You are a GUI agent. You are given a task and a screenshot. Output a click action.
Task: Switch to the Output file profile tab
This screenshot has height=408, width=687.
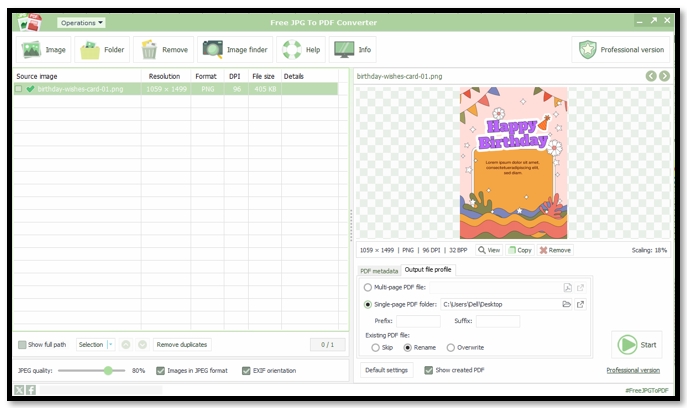pos(428,270)
